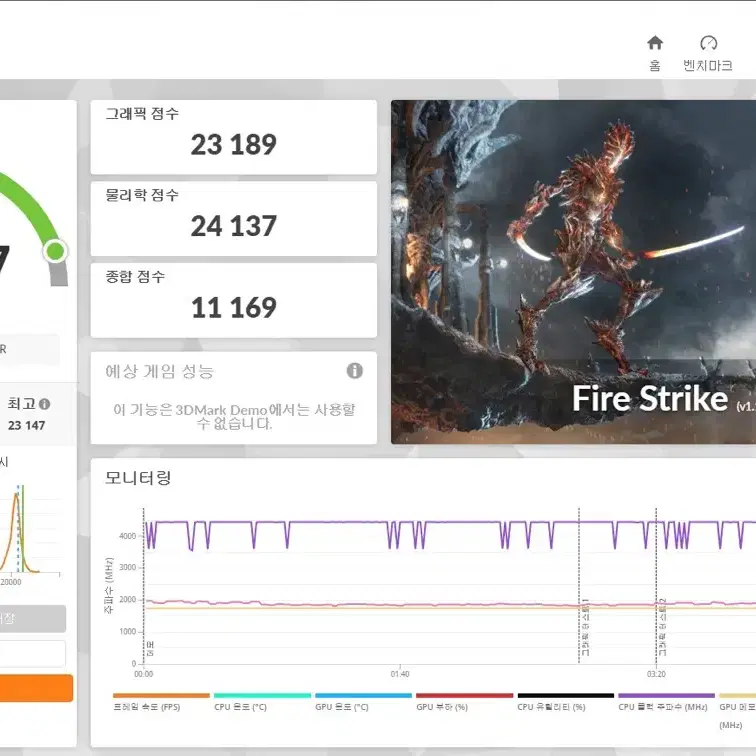Click the green gauge indicator dot
This screenshot has height=756, width=756.
coord(55,251)
